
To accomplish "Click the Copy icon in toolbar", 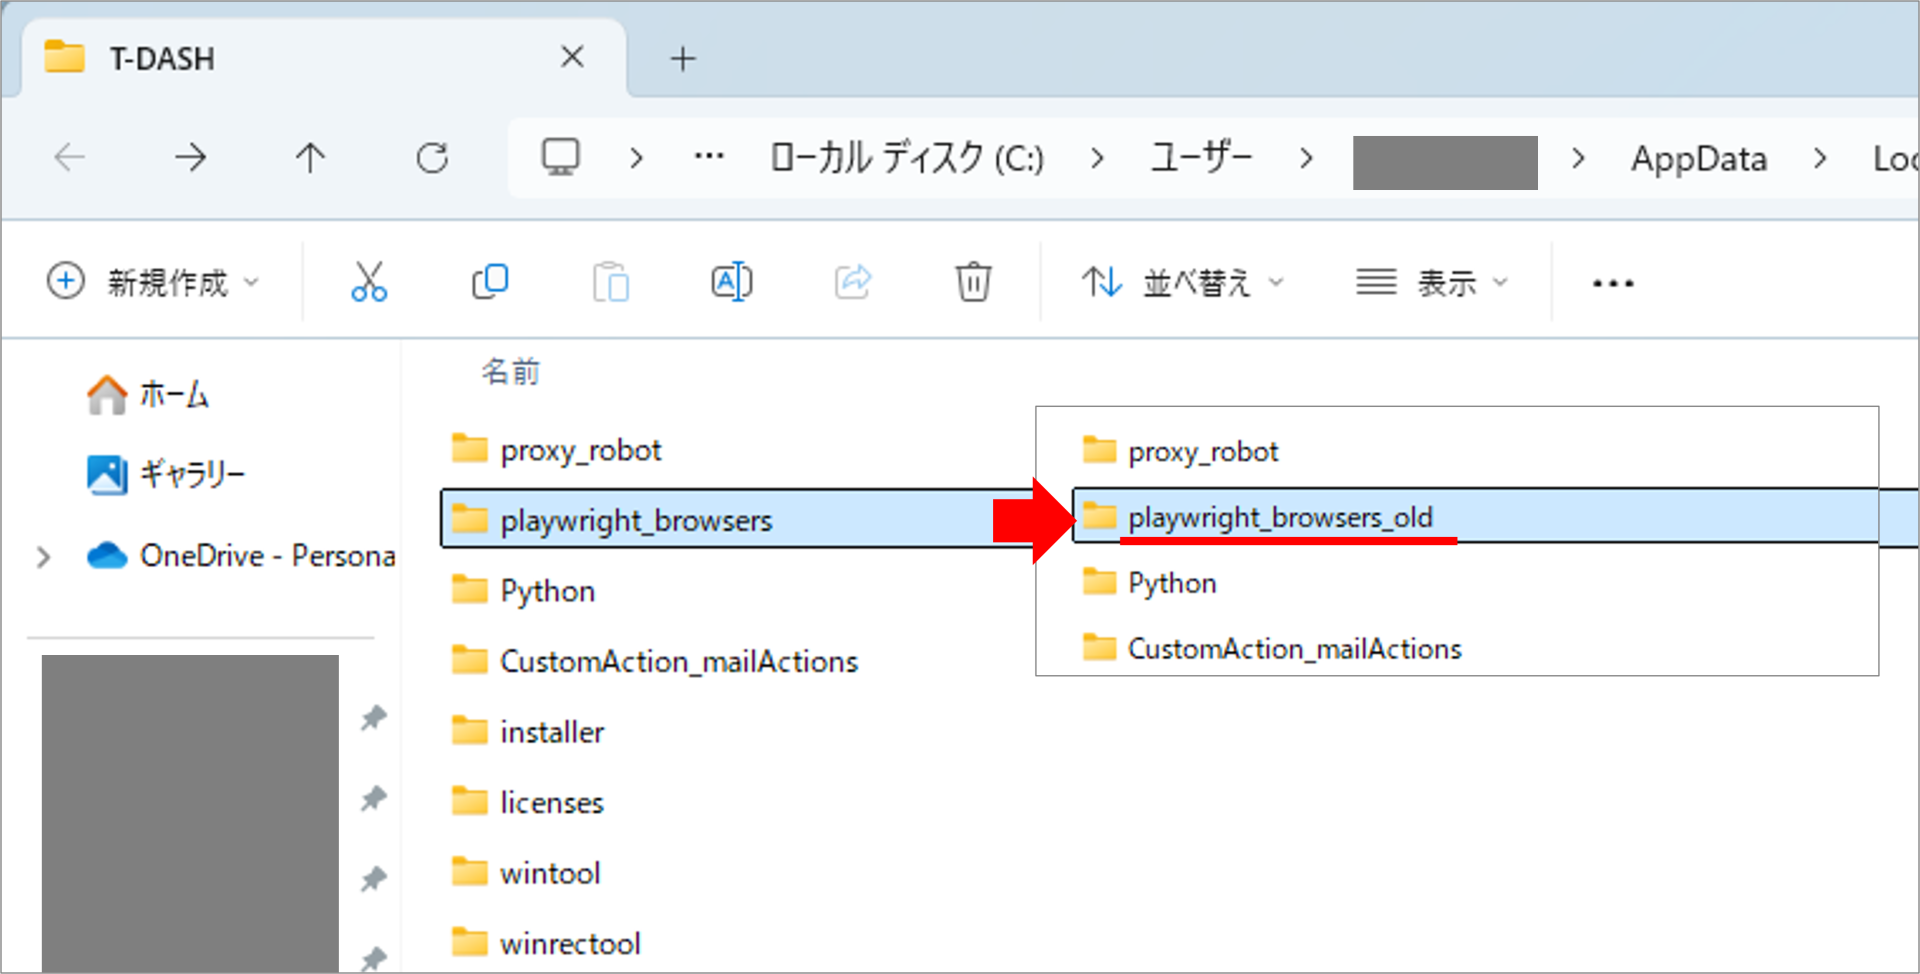I will [490, 282].
